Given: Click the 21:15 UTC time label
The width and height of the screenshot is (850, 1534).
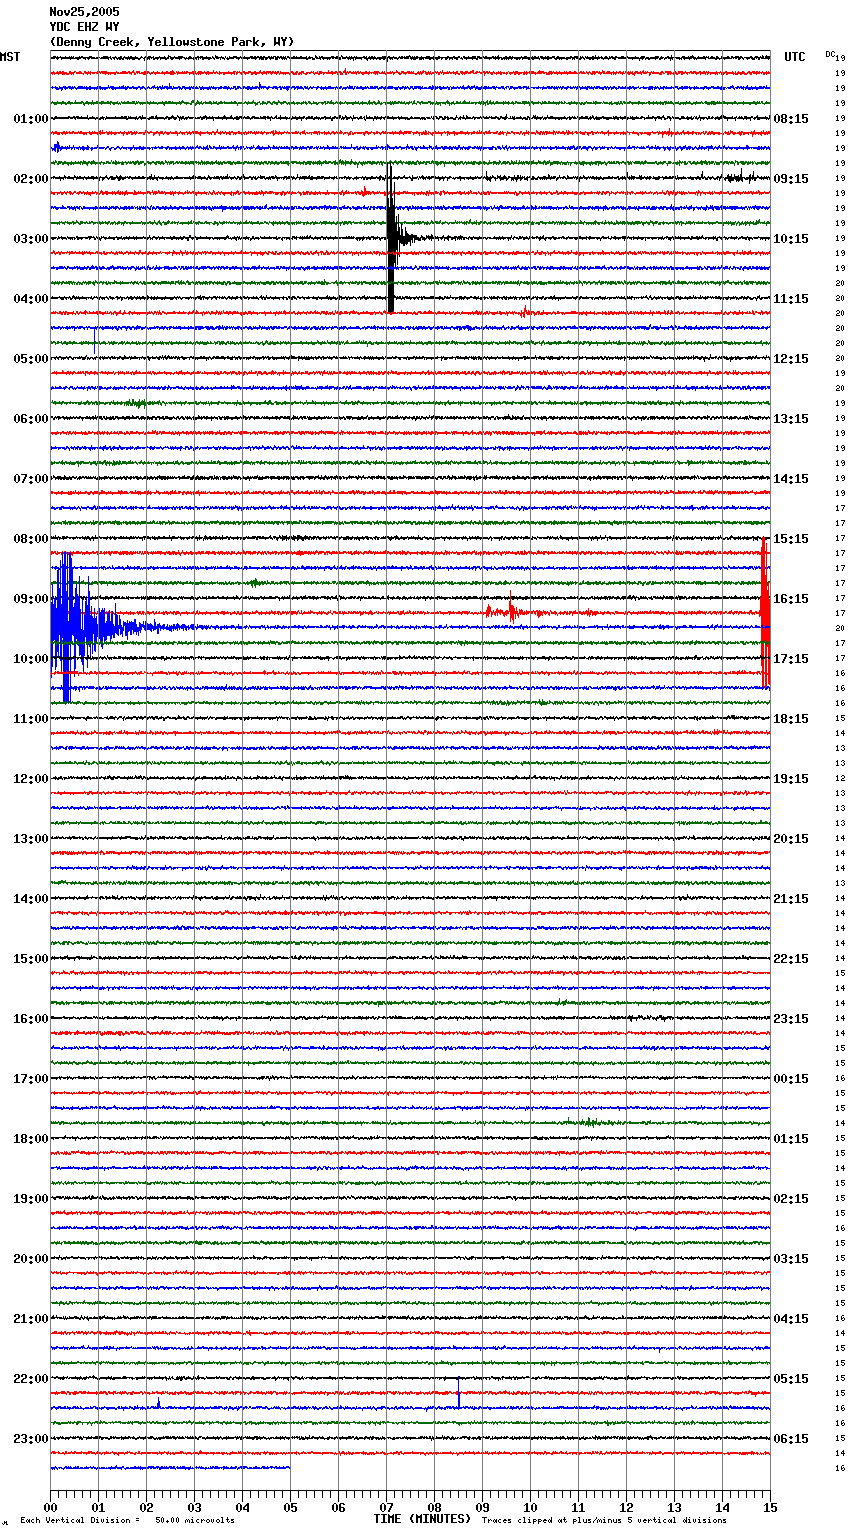Looking at the screenshot, I should [x=791, y=899].
